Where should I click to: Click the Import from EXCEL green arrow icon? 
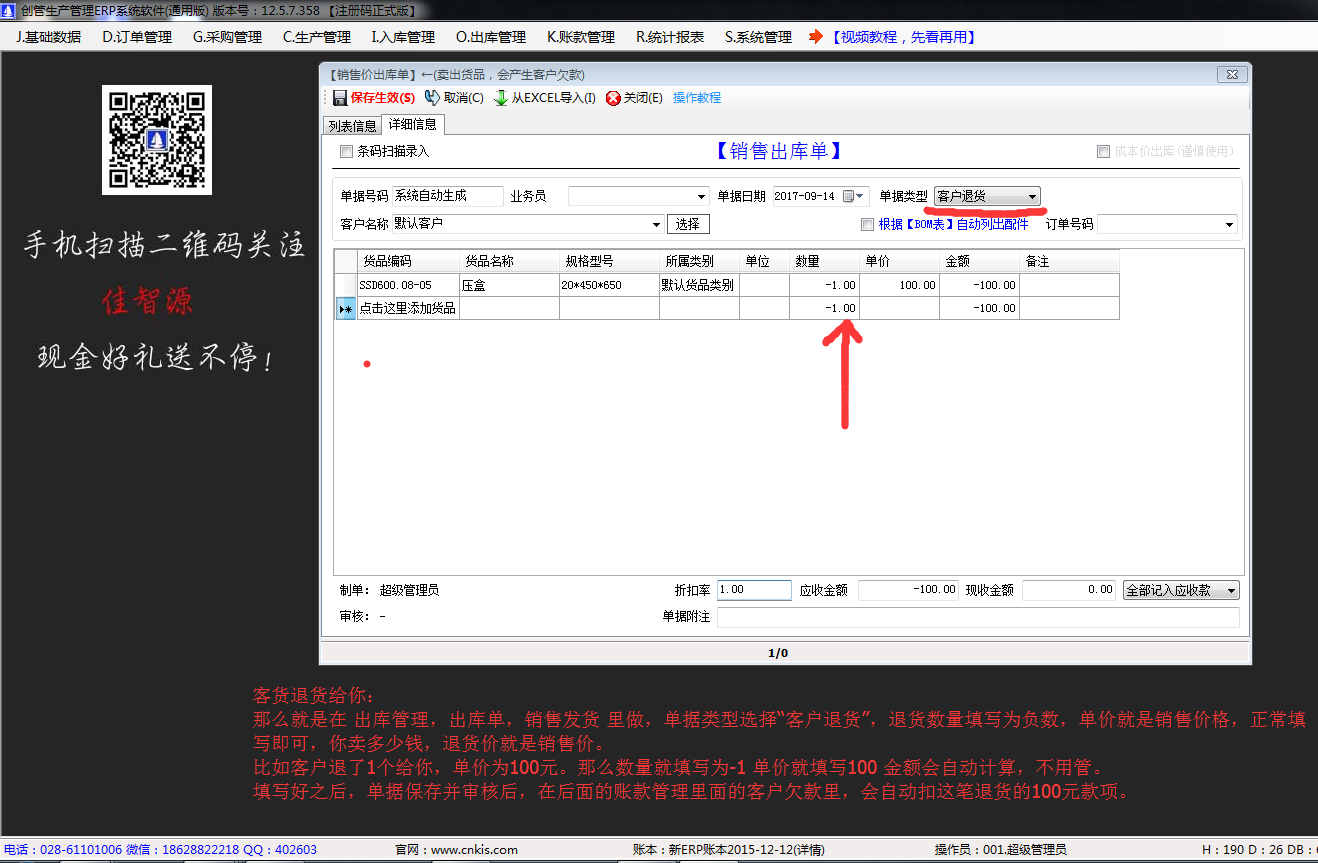point(501,98)
